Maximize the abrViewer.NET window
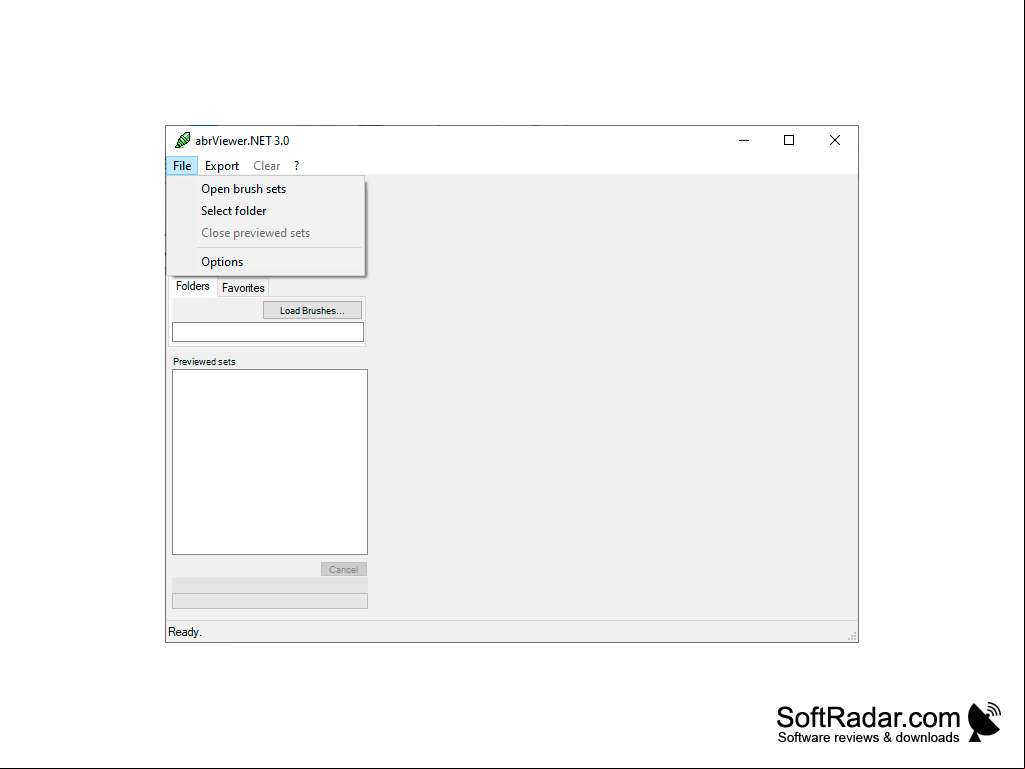This screenshot has width=1025, height=769. (x=789, y=140)
